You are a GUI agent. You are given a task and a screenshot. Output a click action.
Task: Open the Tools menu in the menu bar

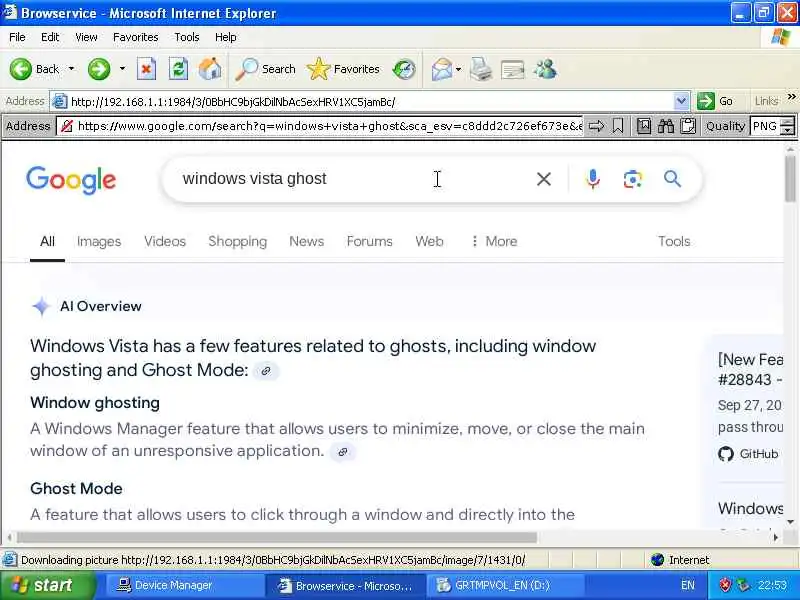point(187,37)
